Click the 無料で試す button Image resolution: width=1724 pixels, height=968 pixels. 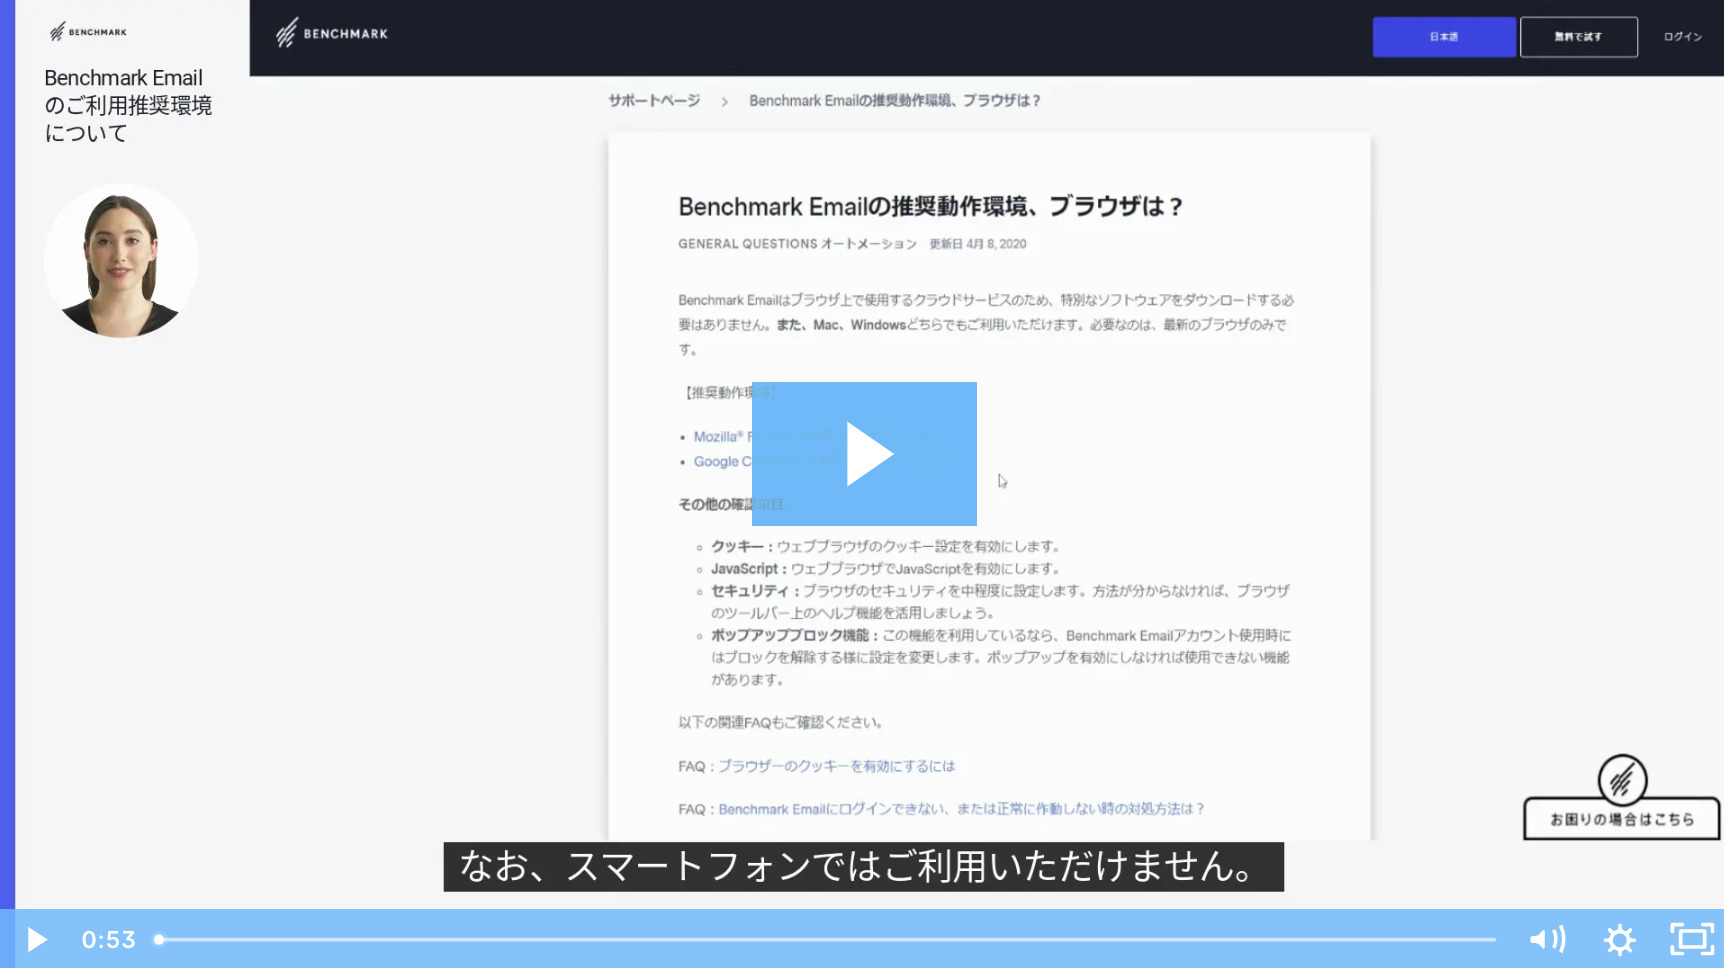(1578, 37)
